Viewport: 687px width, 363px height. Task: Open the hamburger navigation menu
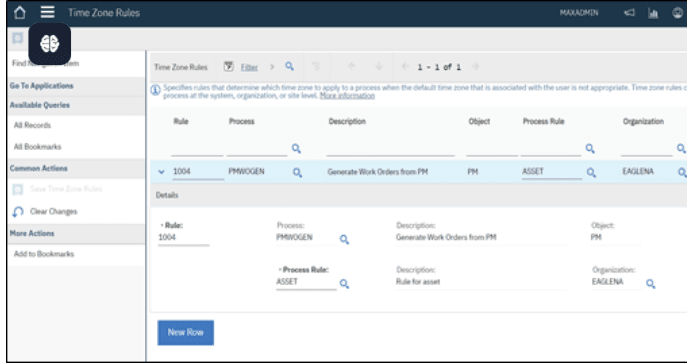tap(48, 12)
